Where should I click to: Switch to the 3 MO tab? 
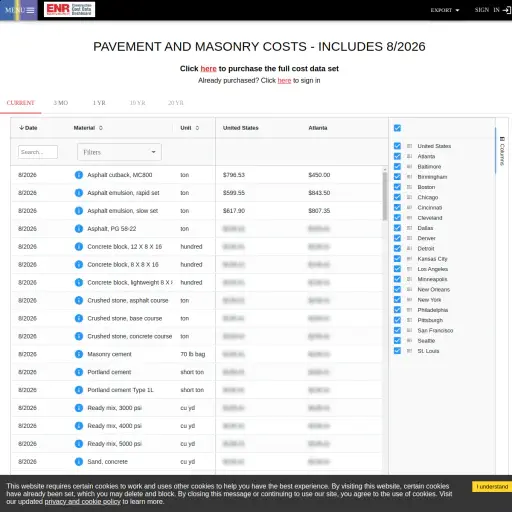coord(61,103)
